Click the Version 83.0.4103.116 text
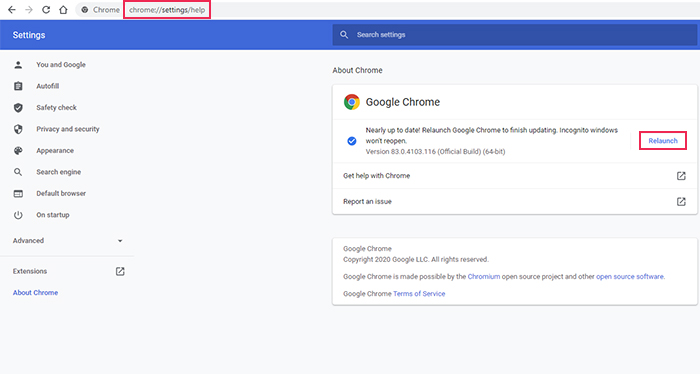The image size is (700, 374). (435, 152)
